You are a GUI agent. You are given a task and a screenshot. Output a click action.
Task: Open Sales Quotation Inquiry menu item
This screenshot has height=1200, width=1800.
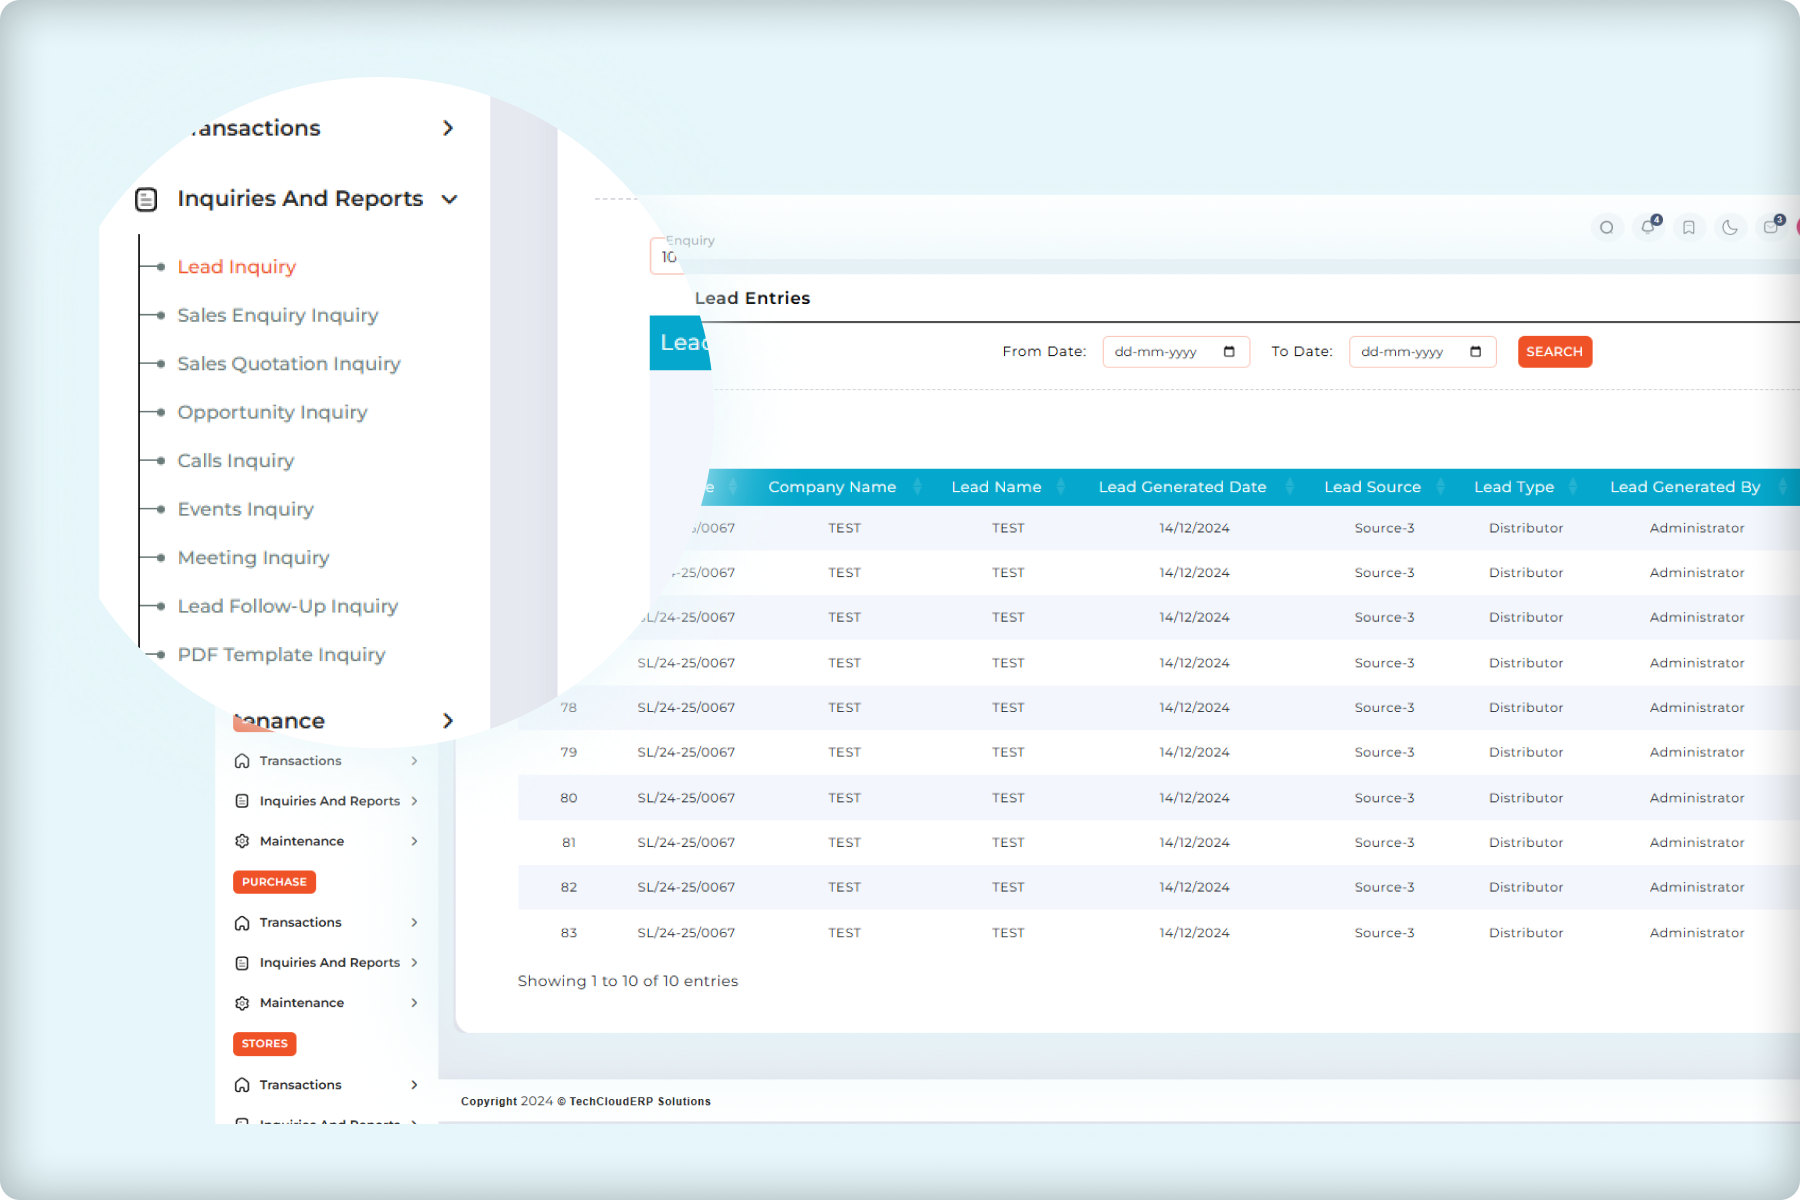(x=288, y=363)
